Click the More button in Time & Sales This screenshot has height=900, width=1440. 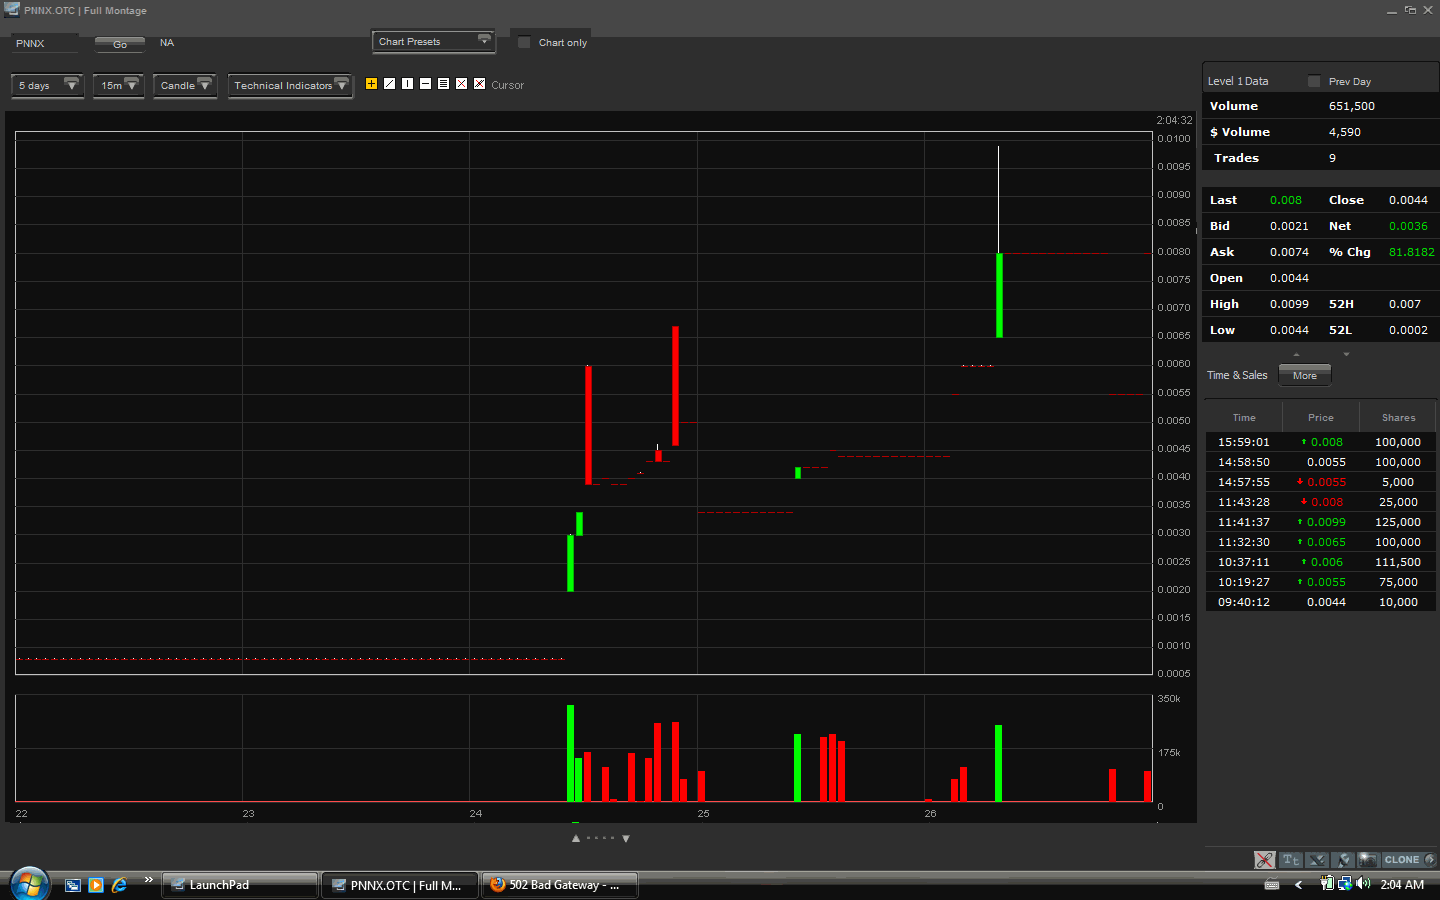tap(1305, 375)
